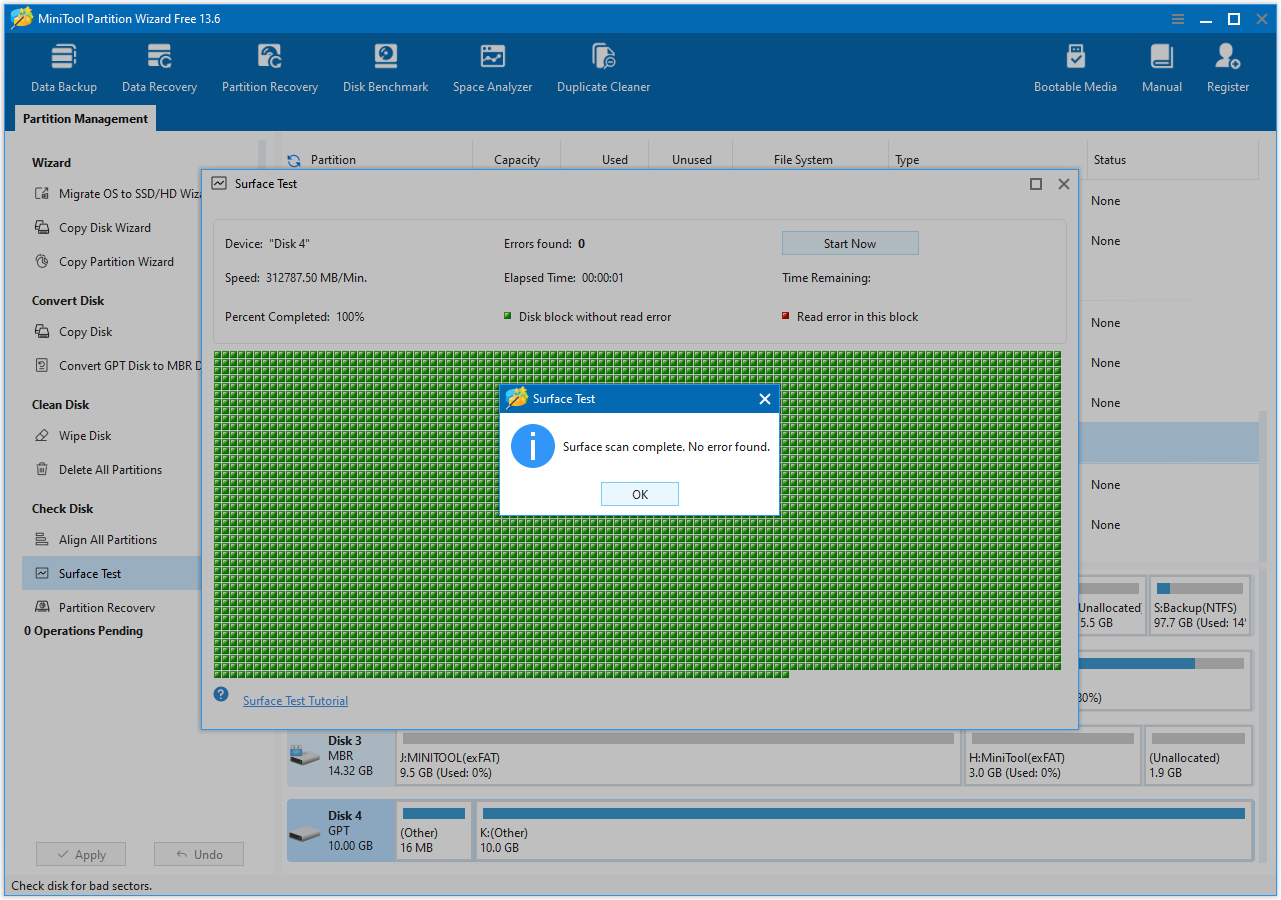This screenshot has height=900, width=1281.
Task: Open the Partition Recovery tool
Action: point(269,66)
